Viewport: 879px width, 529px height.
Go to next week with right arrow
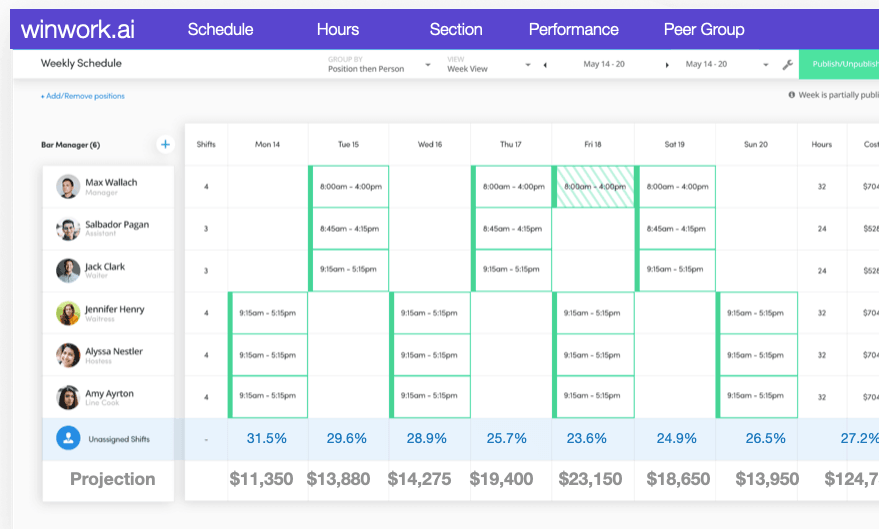click(x=667, y=65)
